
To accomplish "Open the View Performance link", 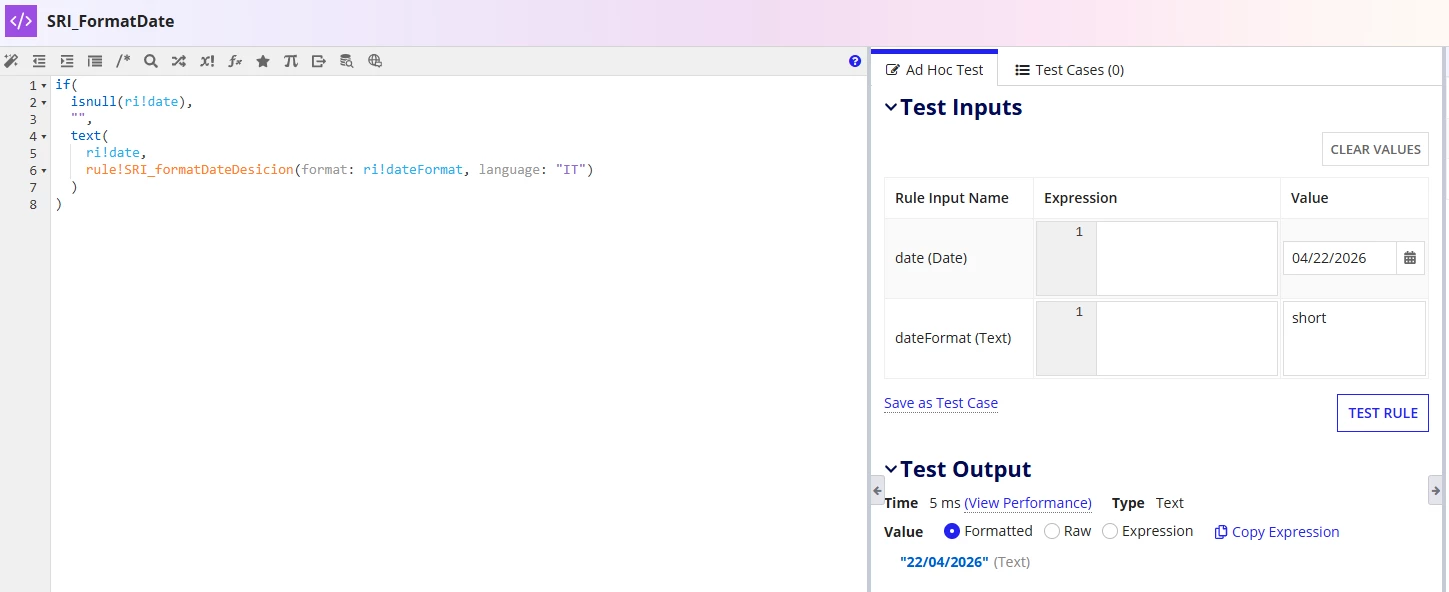I will point(1028,503).
